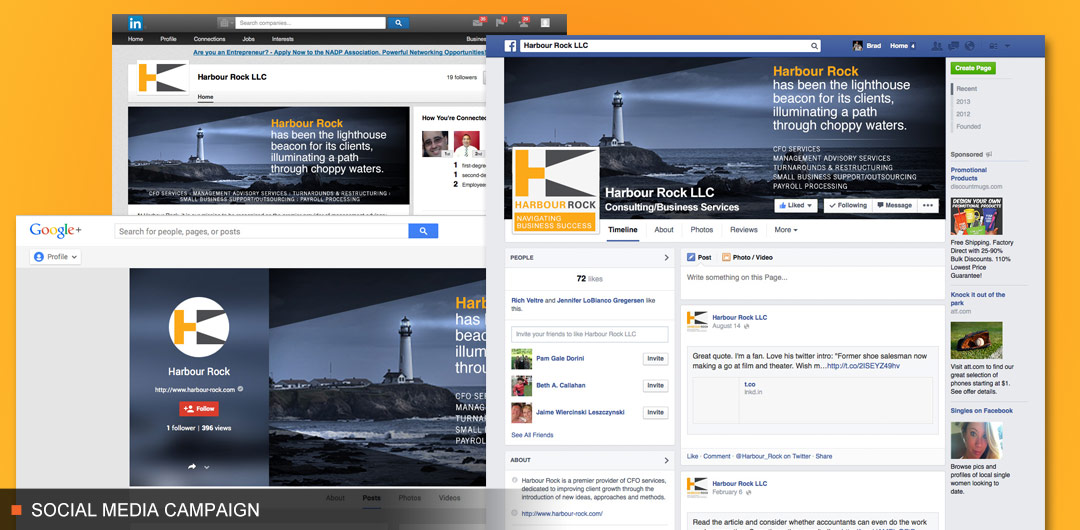
Task: Open Facebook More tab dropdown
Action: [x=786, y=230]
